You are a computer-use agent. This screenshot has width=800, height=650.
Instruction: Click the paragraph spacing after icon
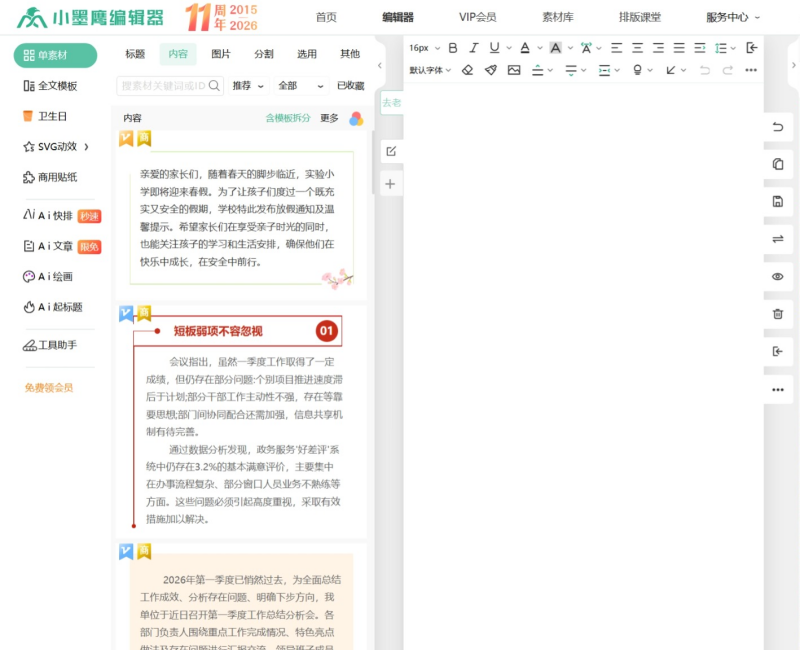click(571, 70)
